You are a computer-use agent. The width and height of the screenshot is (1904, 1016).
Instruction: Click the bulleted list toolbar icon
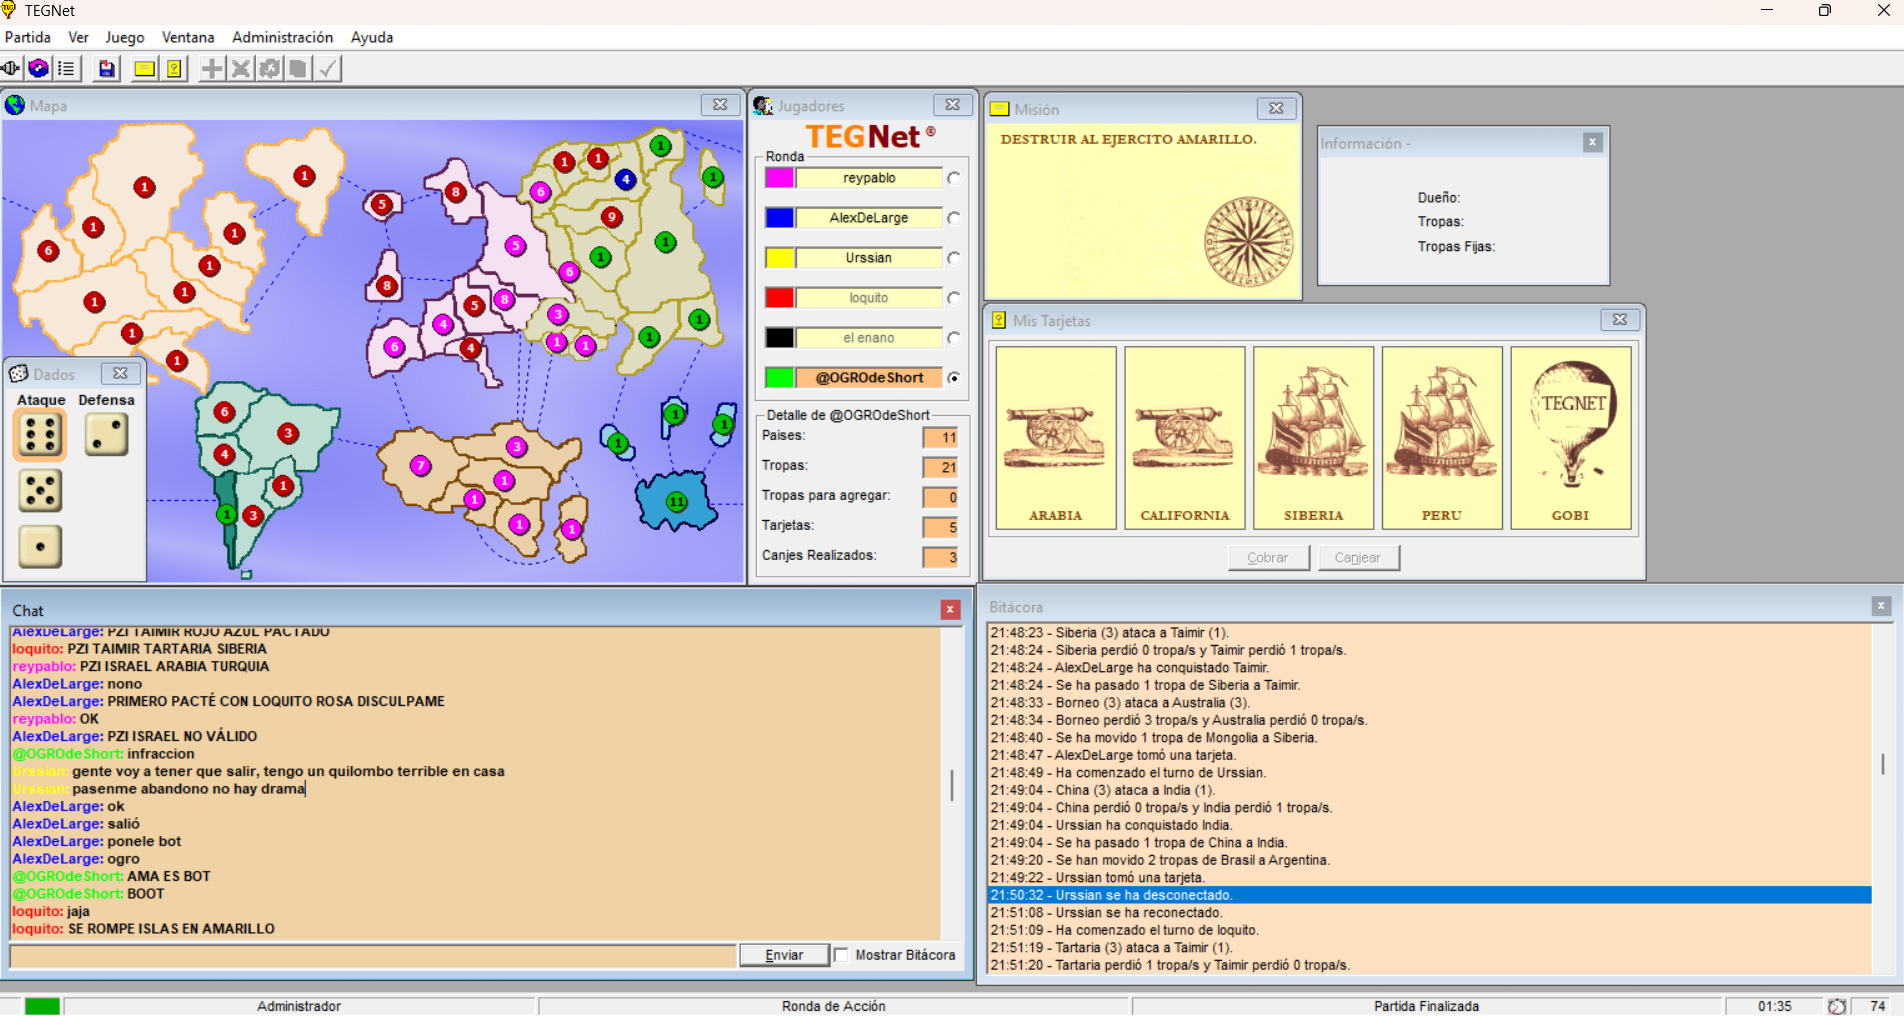pyautogui.click(x=66, y=68)
